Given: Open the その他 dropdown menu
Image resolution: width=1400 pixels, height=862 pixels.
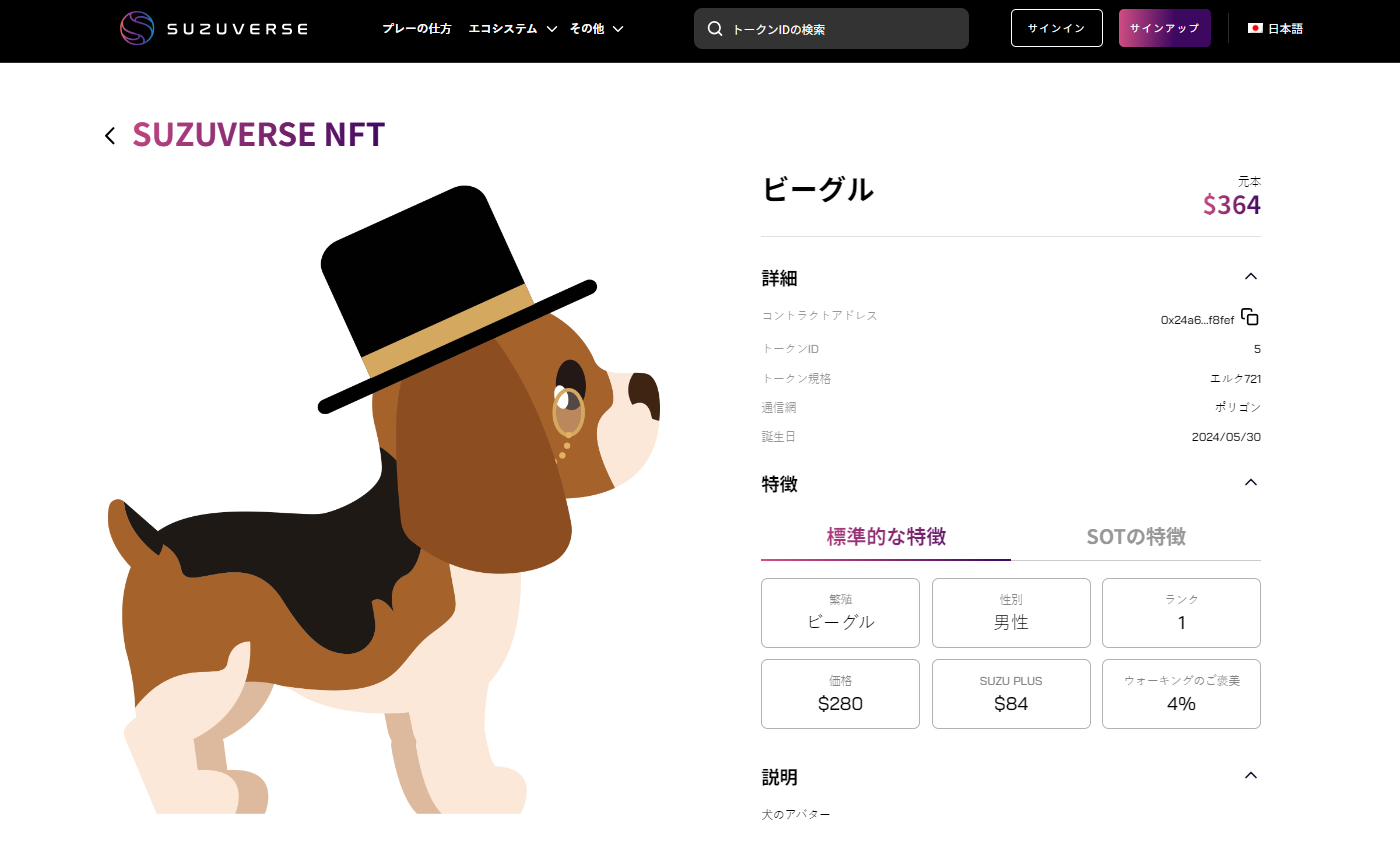Looking at the screenshot, I should point(596,29).
